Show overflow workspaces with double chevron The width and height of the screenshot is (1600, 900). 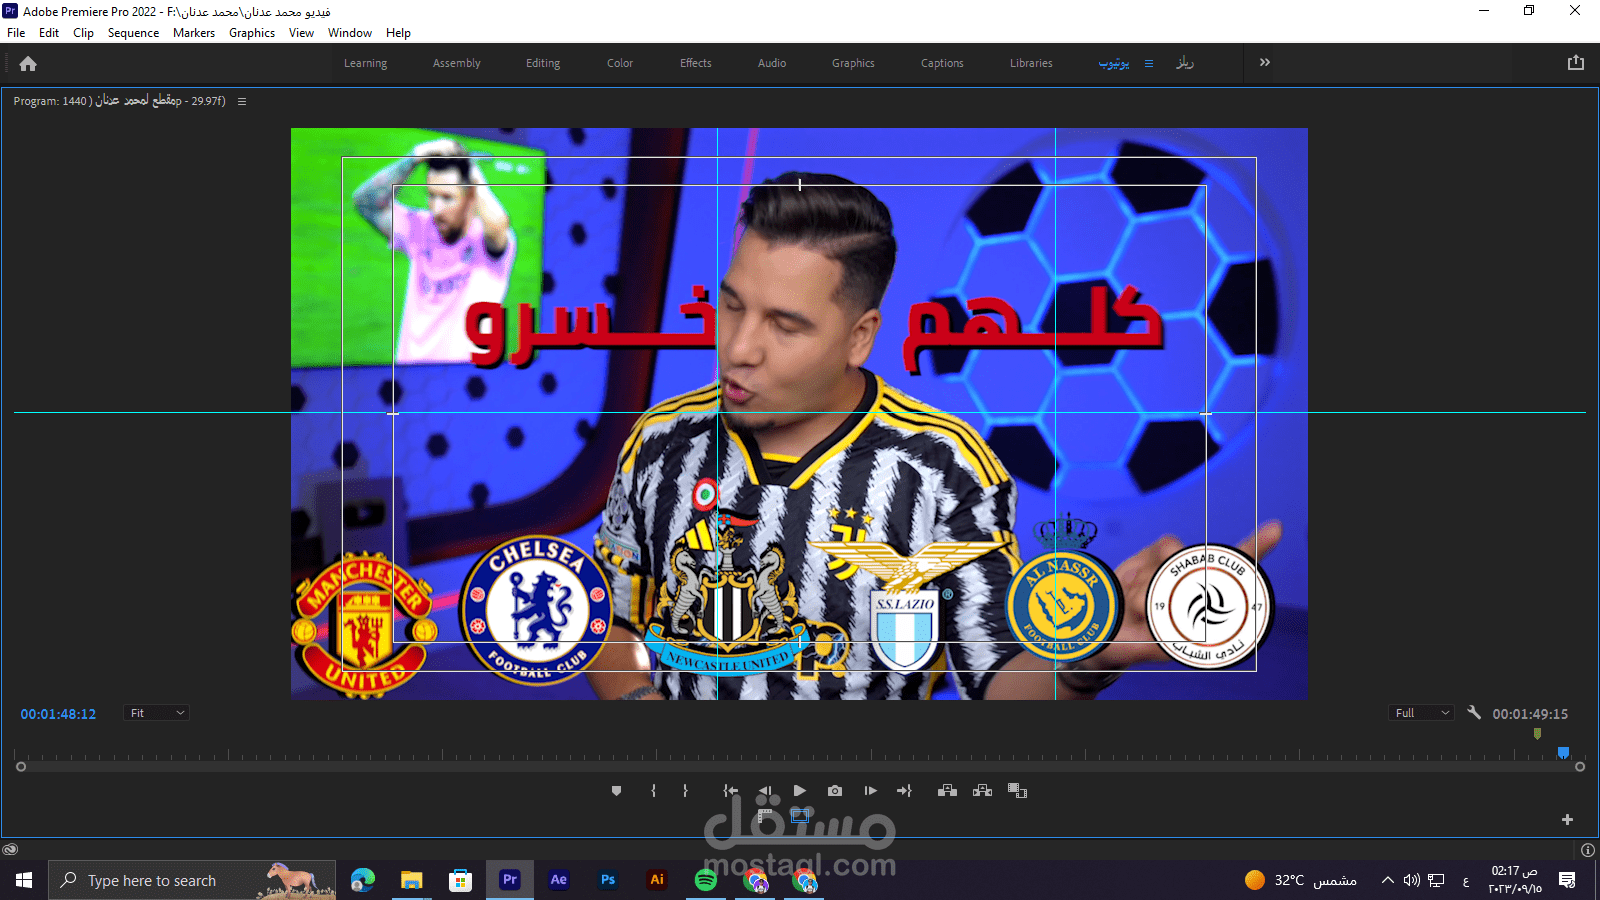(1265, 62)
